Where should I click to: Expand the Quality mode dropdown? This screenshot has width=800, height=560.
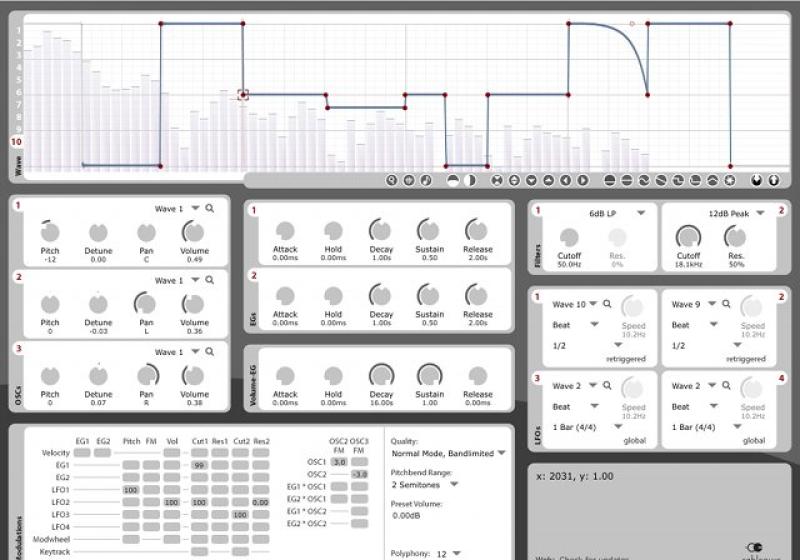(502, 453)
